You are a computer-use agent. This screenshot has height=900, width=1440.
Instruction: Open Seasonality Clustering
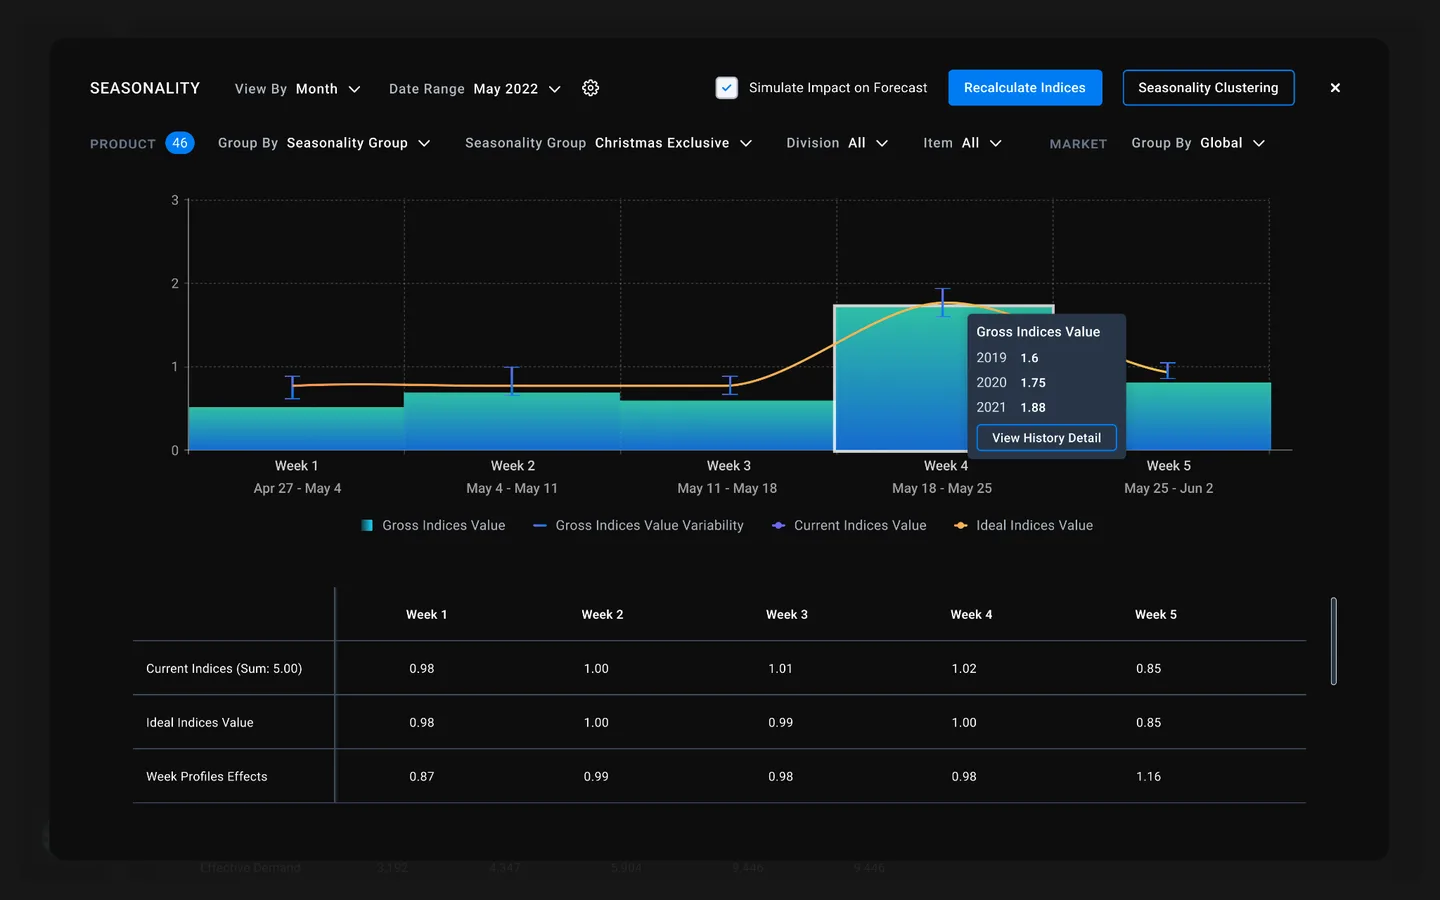click(1208, 88)
